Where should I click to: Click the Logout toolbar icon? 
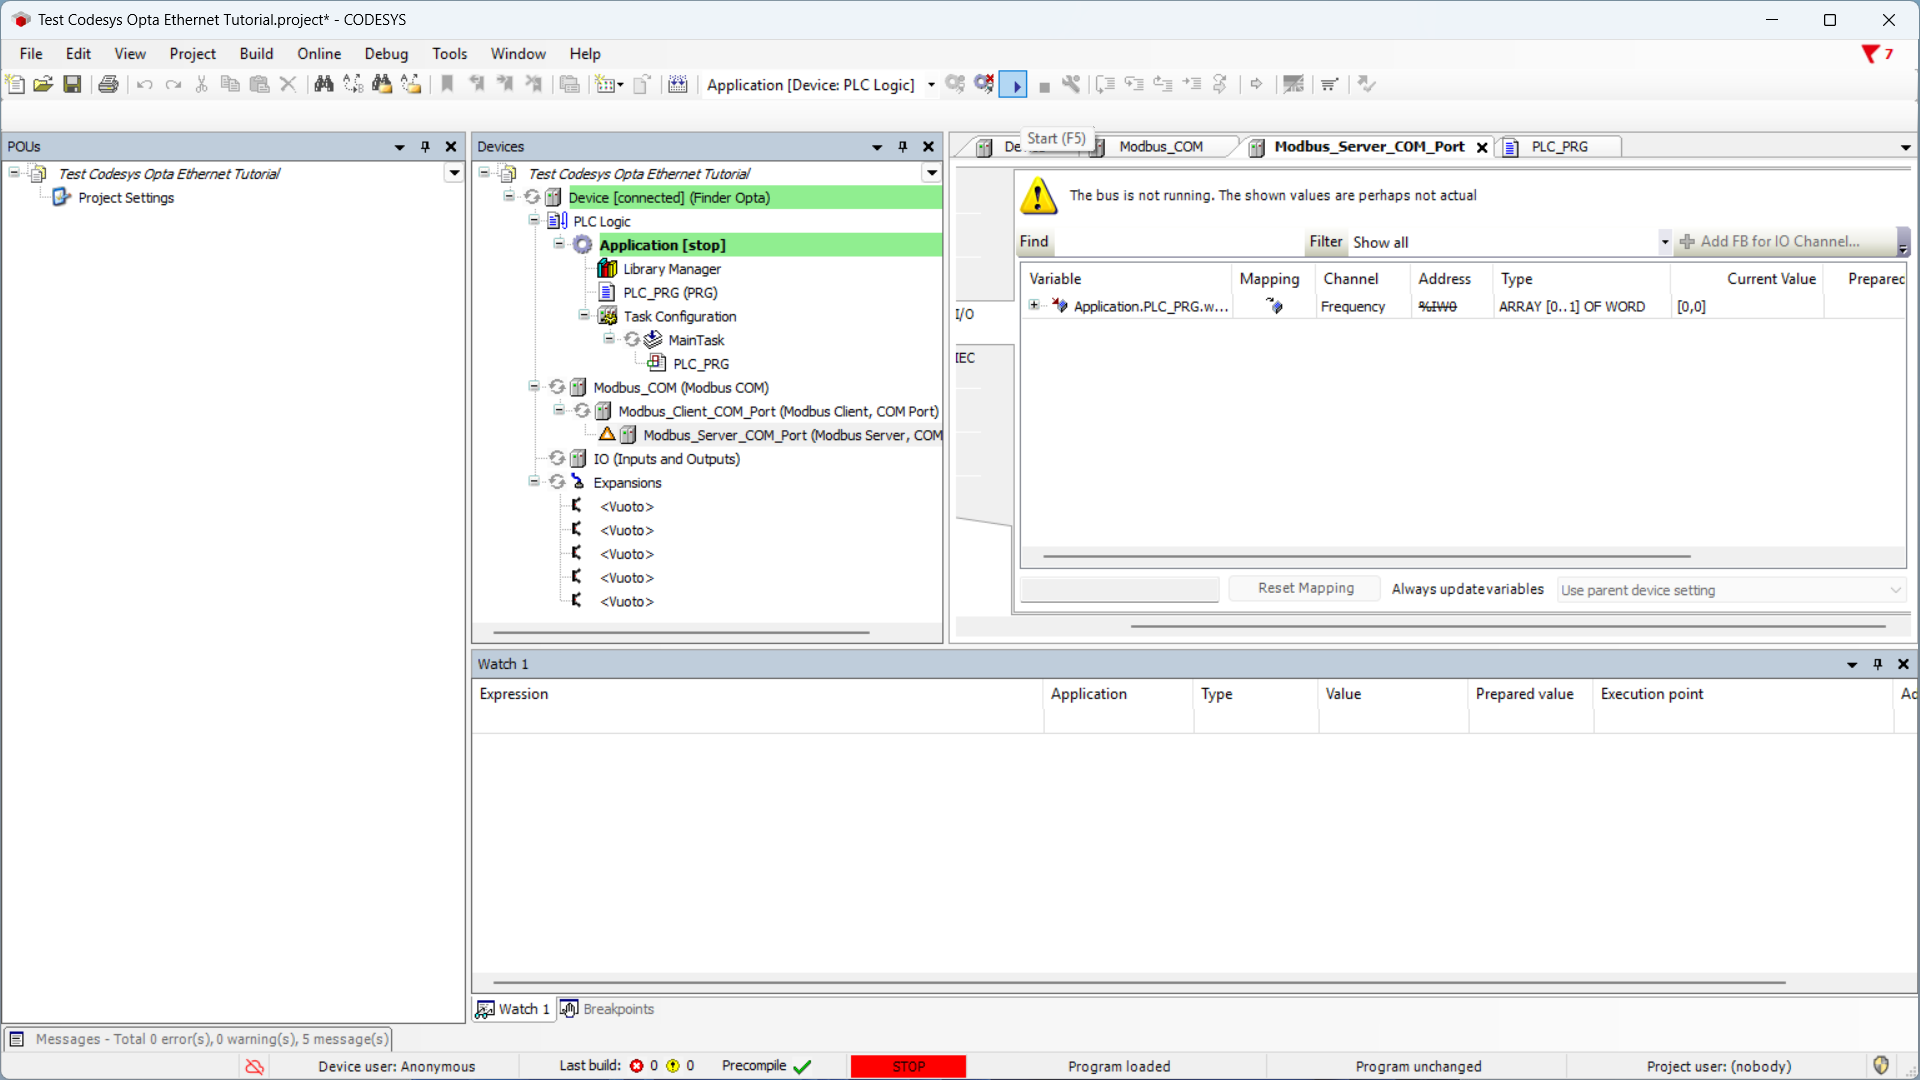click(984, 85)
